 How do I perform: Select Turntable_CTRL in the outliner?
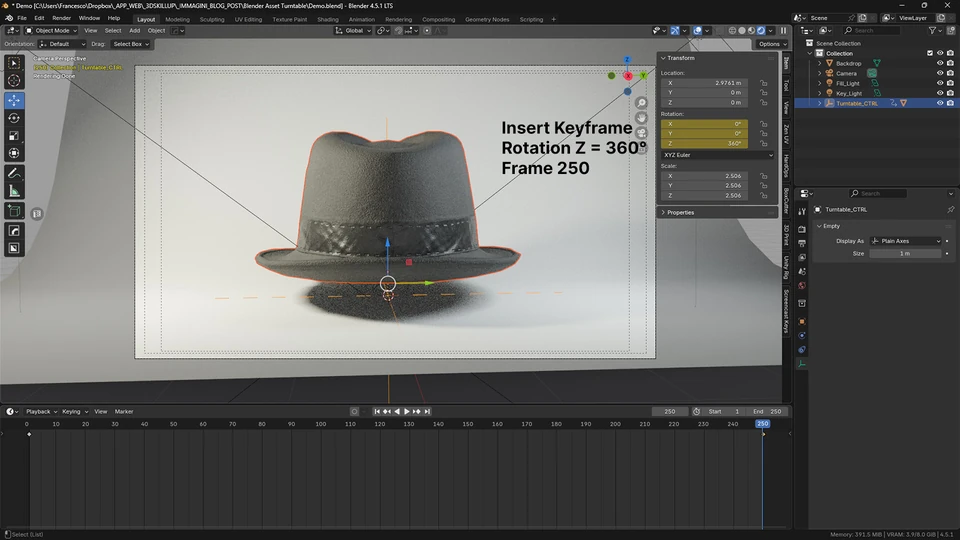click(x=857, y=103)
